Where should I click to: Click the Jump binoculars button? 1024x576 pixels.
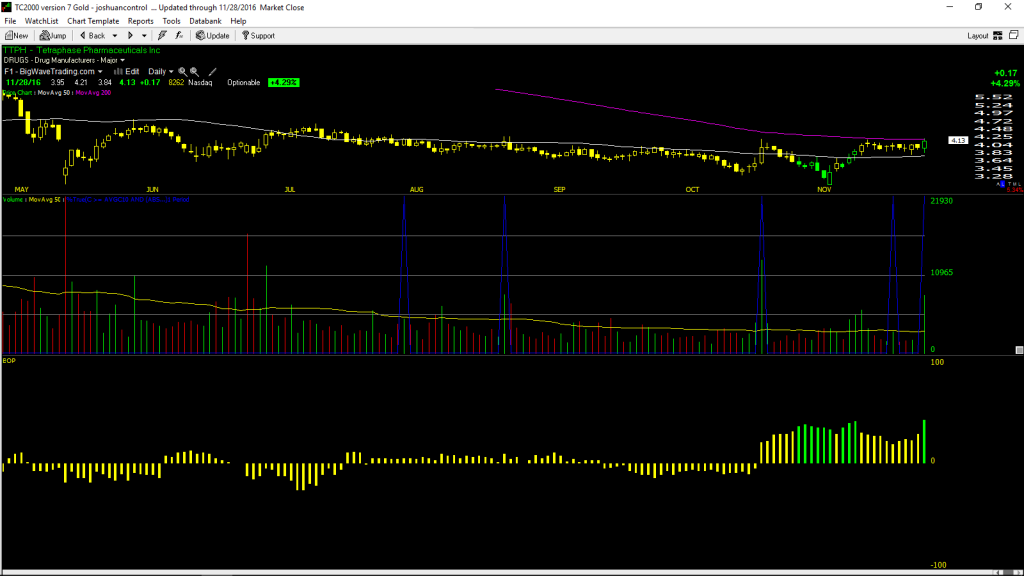click(53, 36)
